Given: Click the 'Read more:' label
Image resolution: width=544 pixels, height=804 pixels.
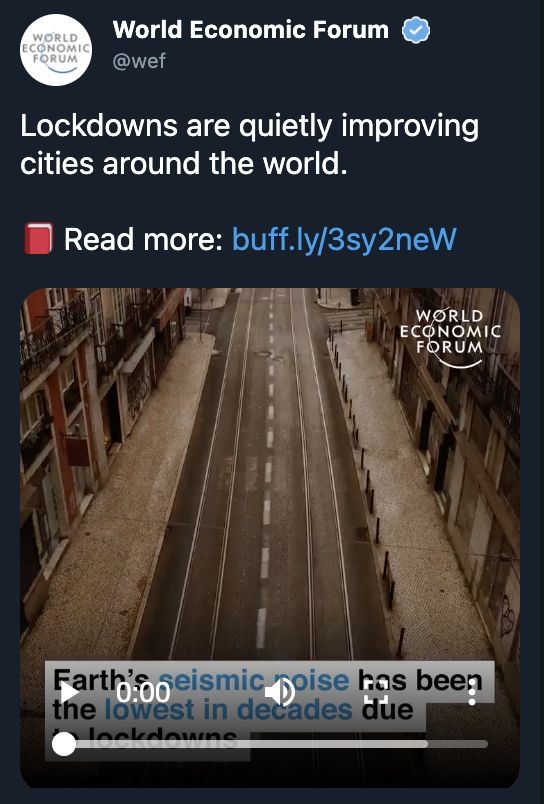Looking at the screenshot, I should pyautogui.click(x=143, y=239).
